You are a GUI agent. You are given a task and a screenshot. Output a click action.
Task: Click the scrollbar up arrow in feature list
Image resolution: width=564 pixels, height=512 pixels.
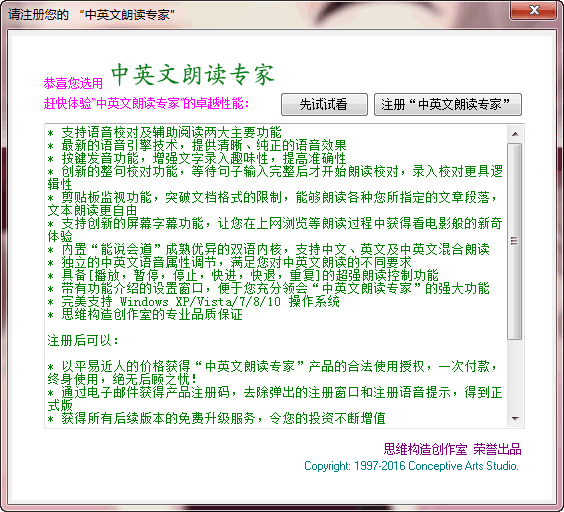(515, 134)
